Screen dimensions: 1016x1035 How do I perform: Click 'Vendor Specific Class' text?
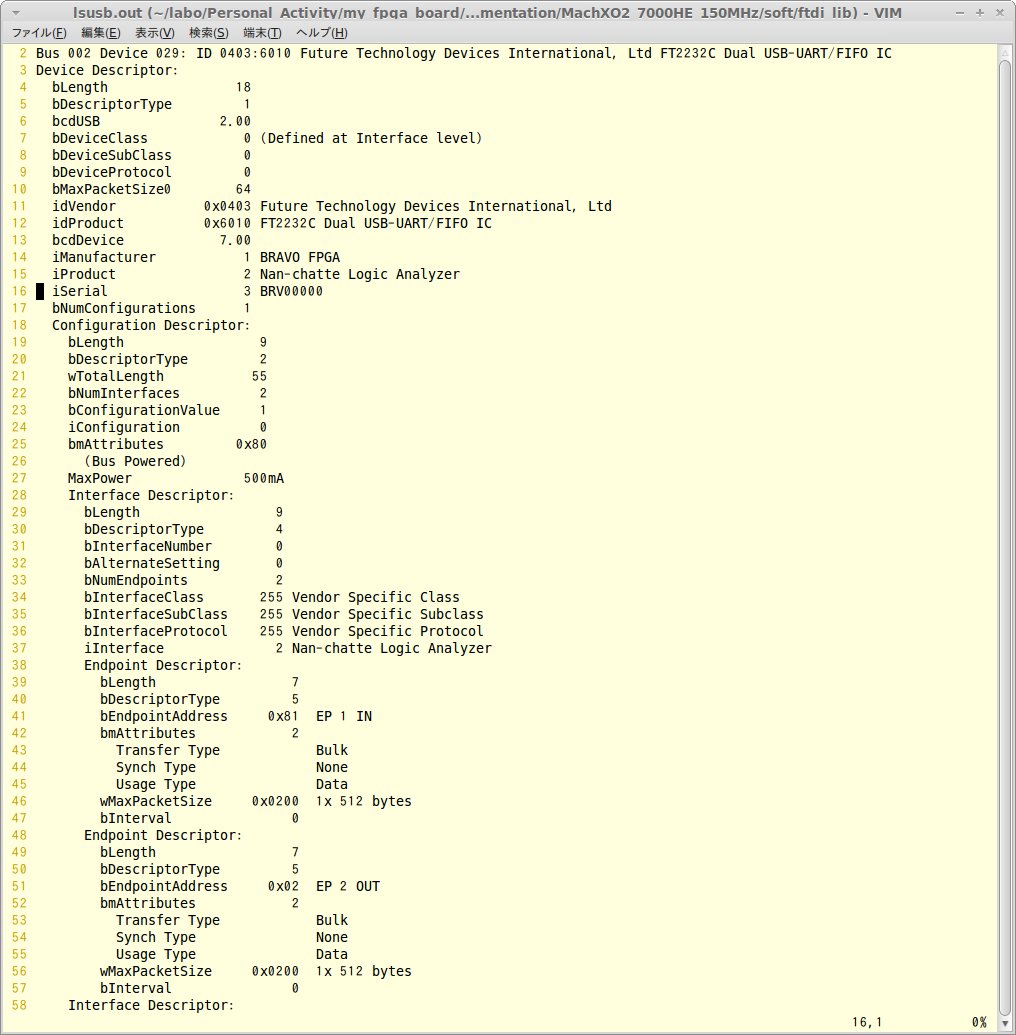point(376,597)
